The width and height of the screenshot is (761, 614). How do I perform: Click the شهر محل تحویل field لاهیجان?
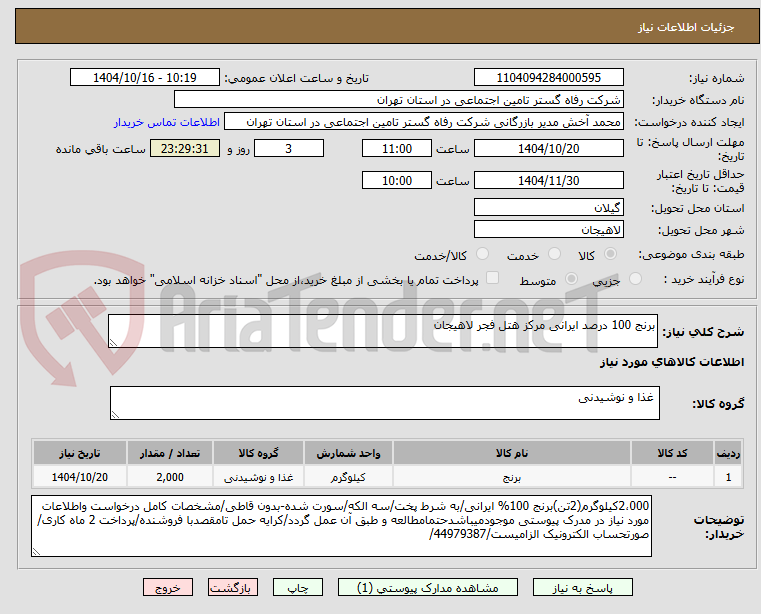pos(548,229)
